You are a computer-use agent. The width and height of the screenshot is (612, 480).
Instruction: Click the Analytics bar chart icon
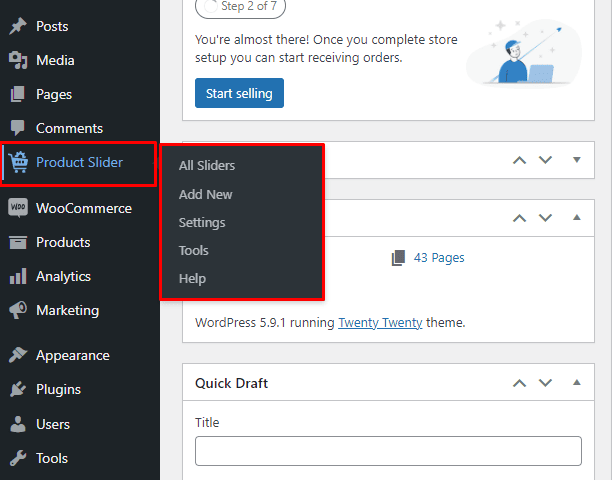click(17, 277)
